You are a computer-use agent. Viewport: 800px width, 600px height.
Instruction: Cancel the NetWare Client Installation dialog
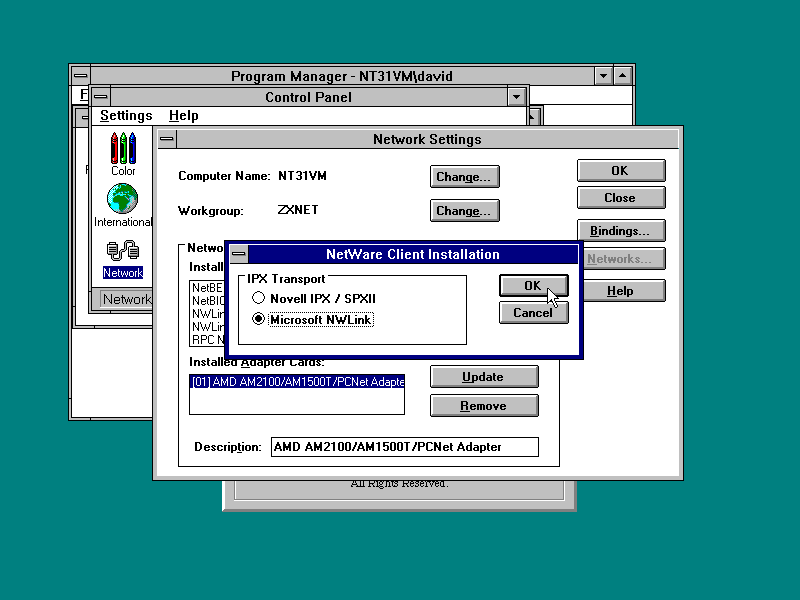coord(533,312)
